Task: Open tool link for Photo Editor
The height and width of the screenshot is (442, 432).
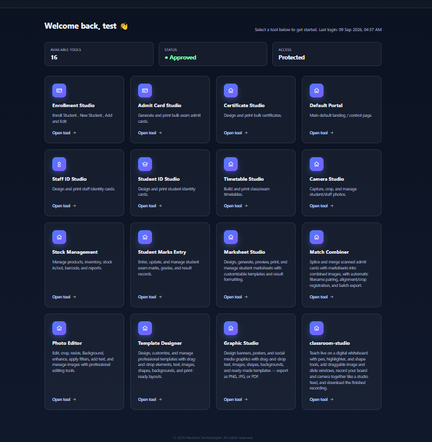Action: click(x=64, y=399)
